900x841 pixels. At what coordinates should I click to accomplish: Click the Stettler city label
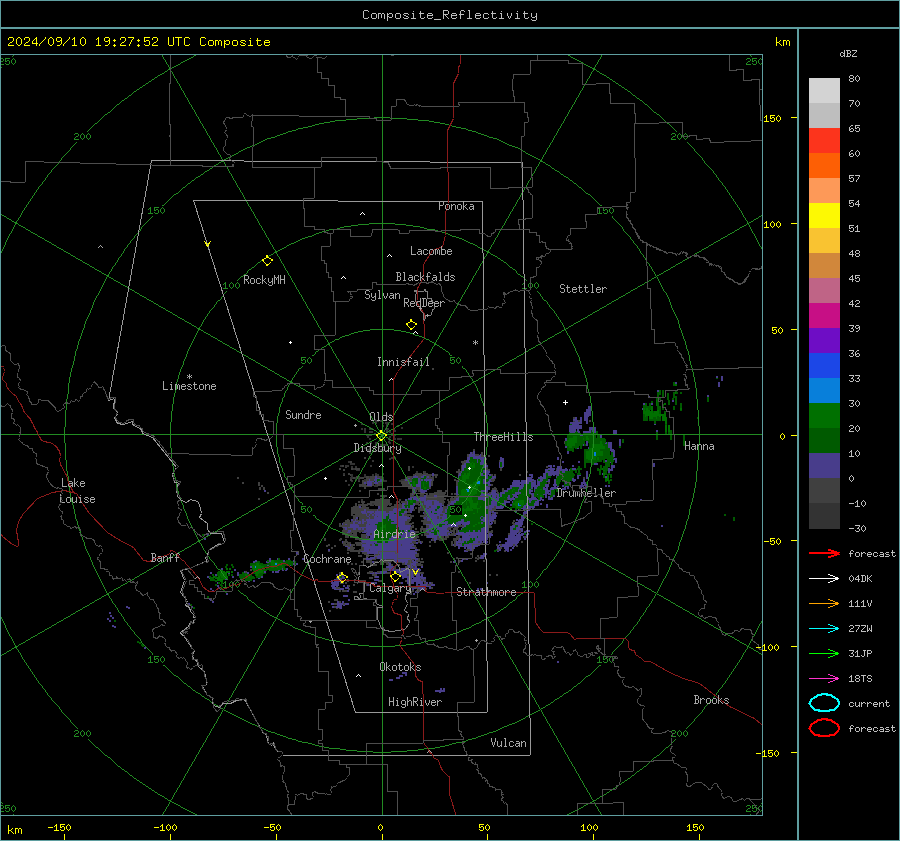point(583,289)
